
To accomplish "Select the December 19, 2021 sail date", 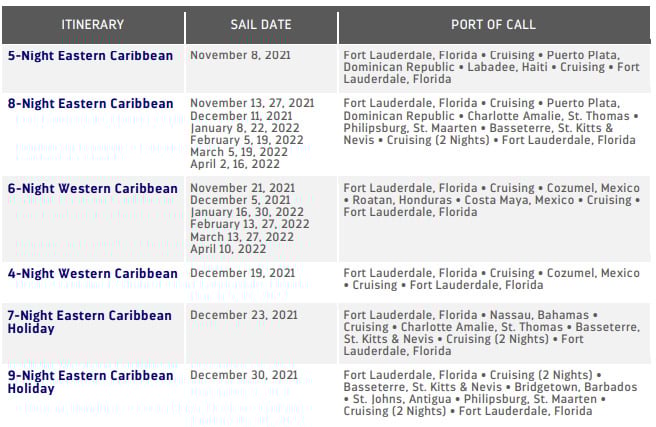I will [x=243, y=273].
